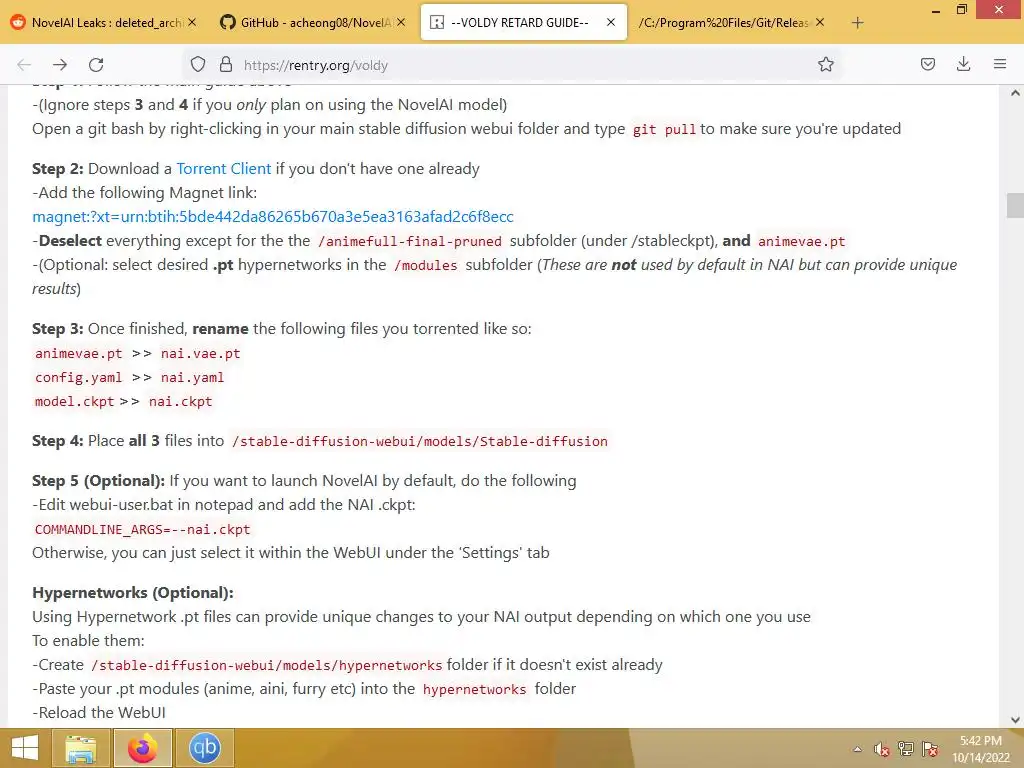Screen dimensions: 1024x768
Task: Reload the current page
Action: (96, 65)
